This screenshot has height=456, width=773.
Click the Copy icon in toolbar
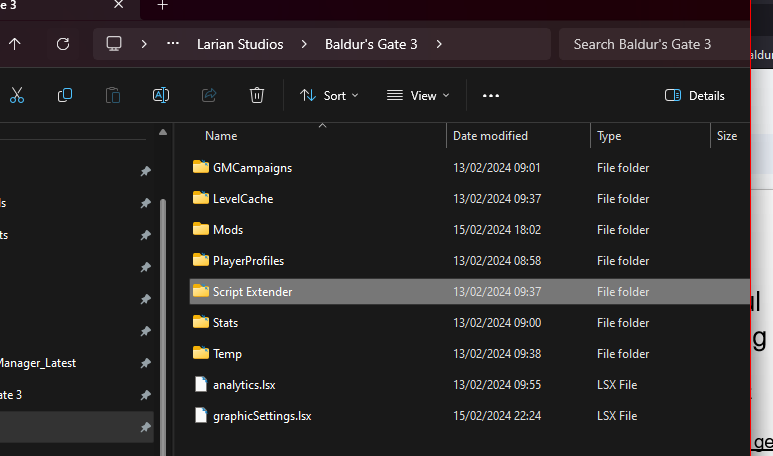click(65, 95)
